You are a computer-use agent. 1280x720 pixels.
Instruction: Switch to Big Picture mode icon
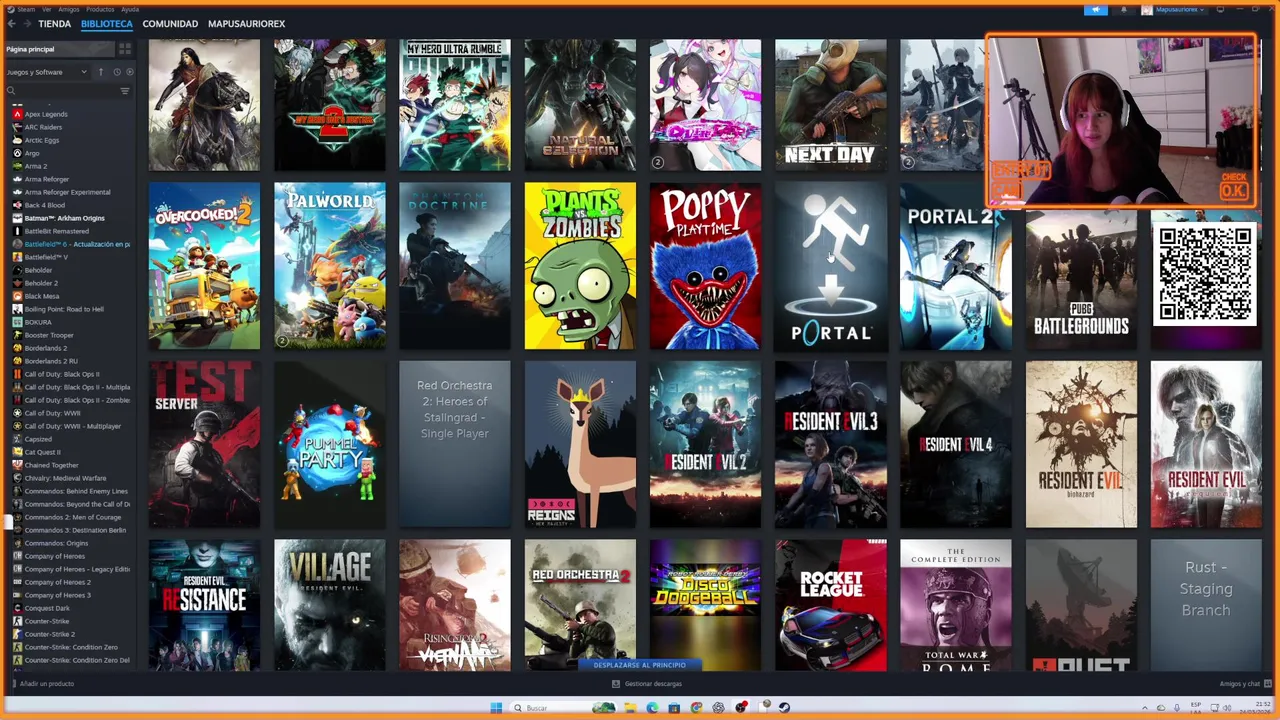pyautogui.click(x=1221, y=9)
